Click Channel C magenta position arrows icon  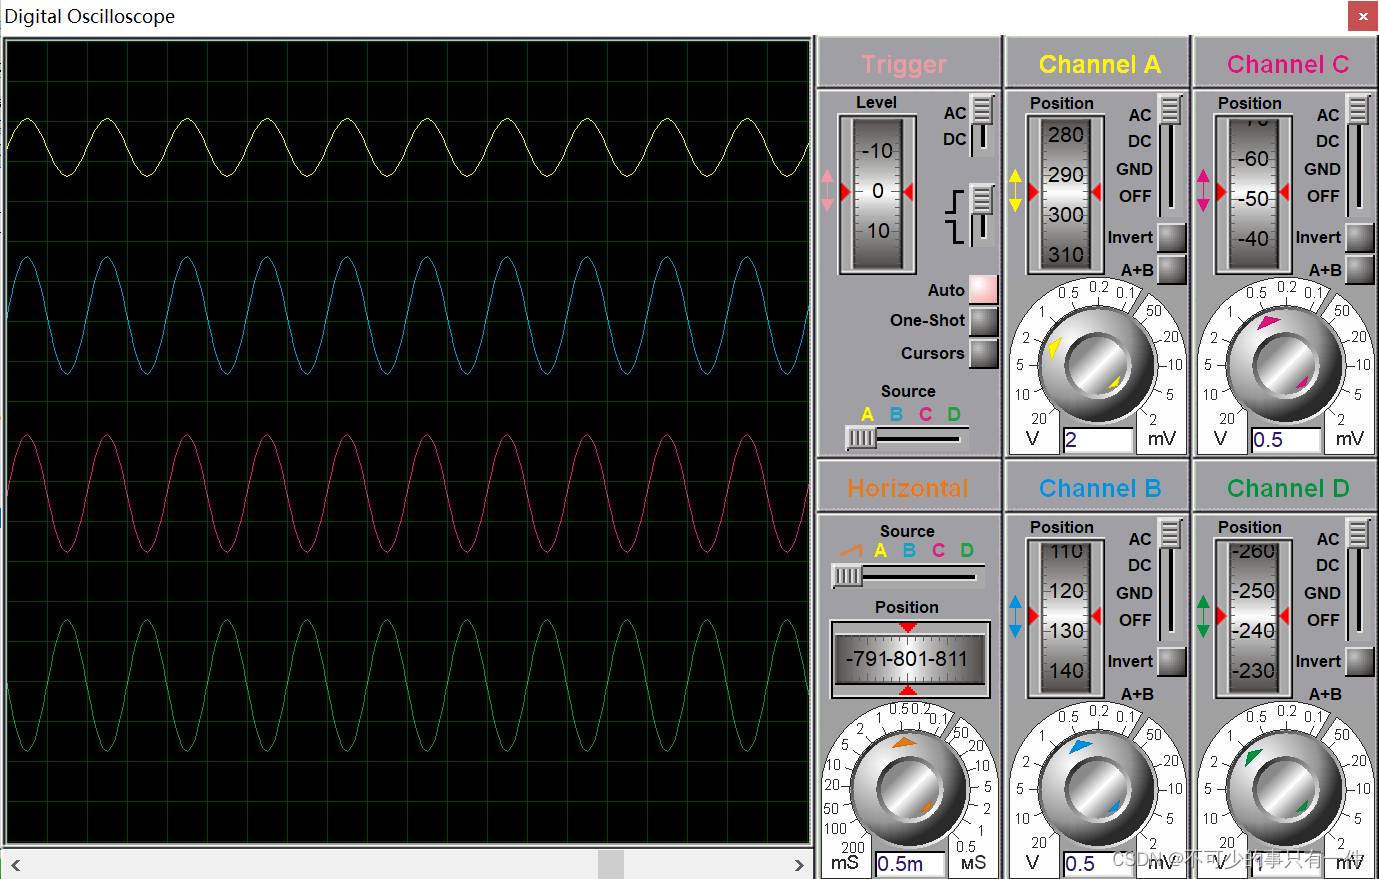tap(1203, 190)
